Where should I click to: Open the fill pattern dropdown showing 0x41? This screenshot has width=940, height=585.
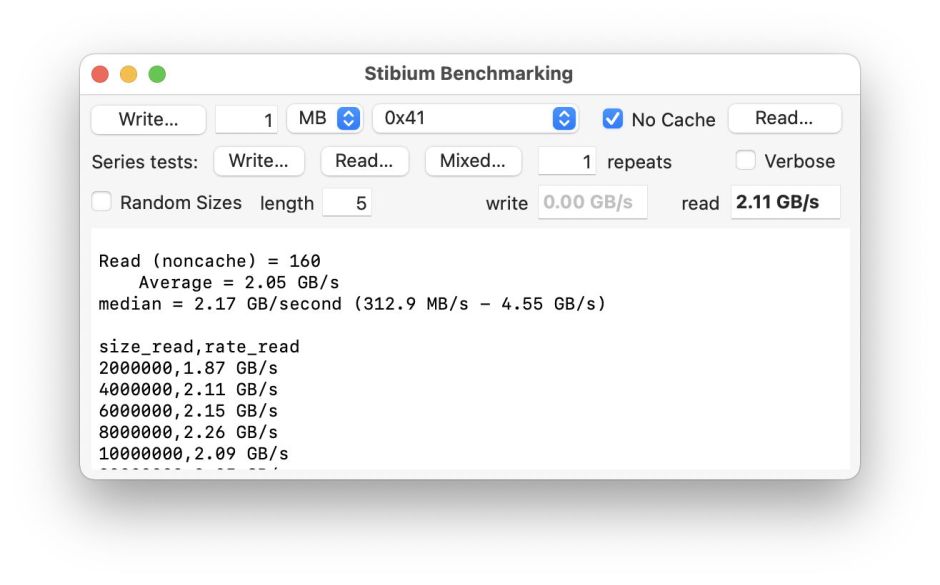475,117
